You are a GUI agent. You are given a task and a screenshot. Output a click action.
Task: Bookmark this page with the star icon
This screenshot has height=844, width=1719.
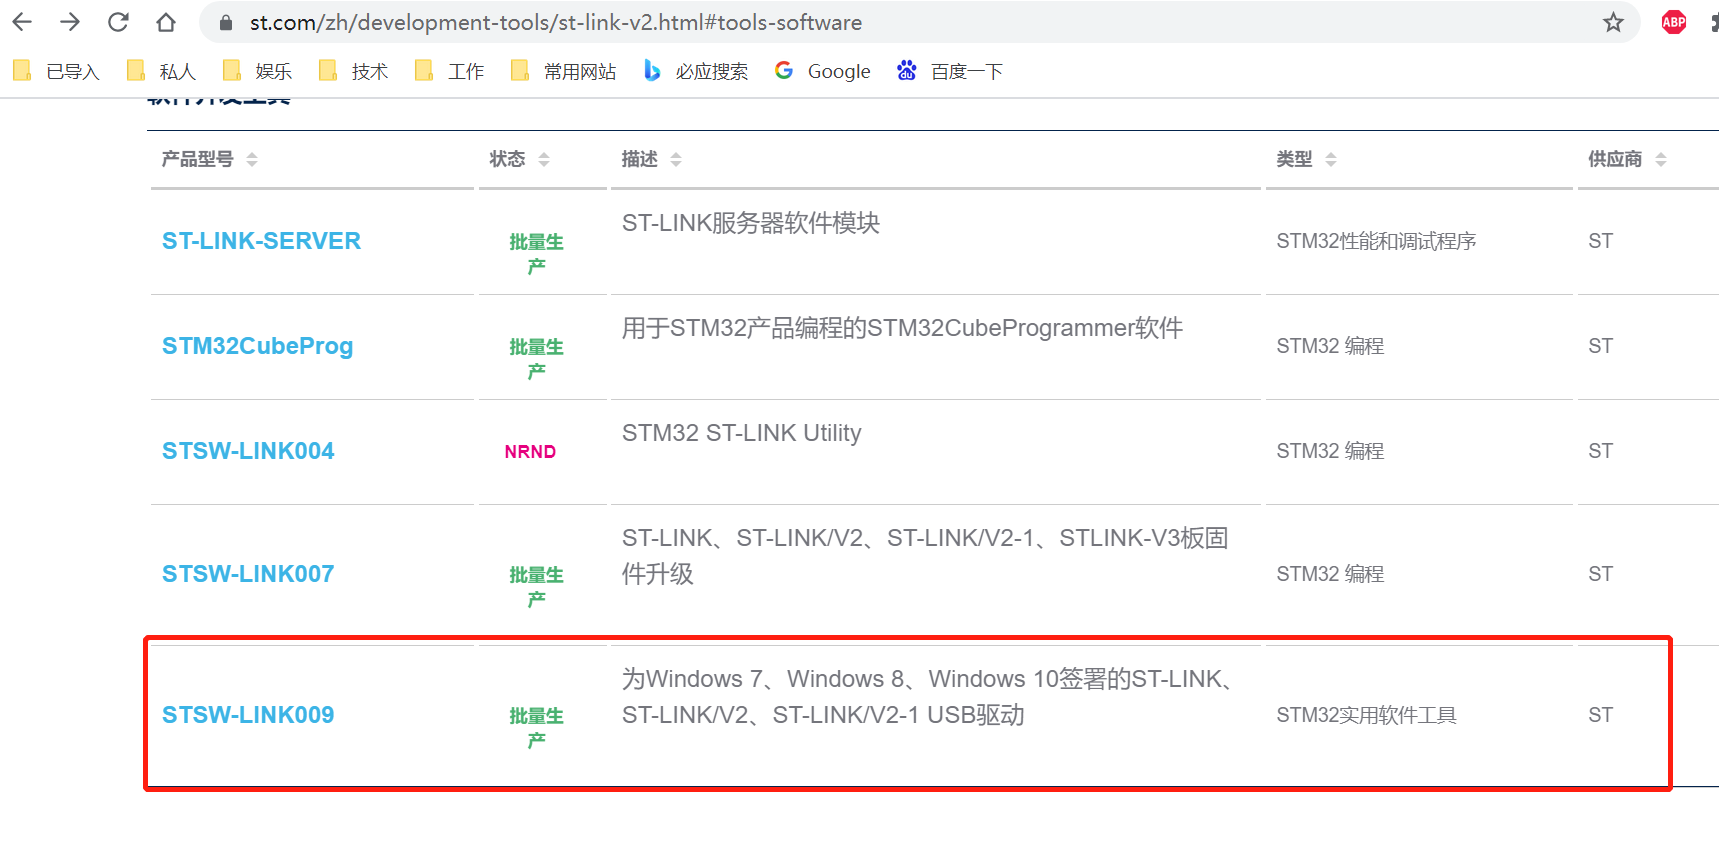click(x=1613, y=22)
